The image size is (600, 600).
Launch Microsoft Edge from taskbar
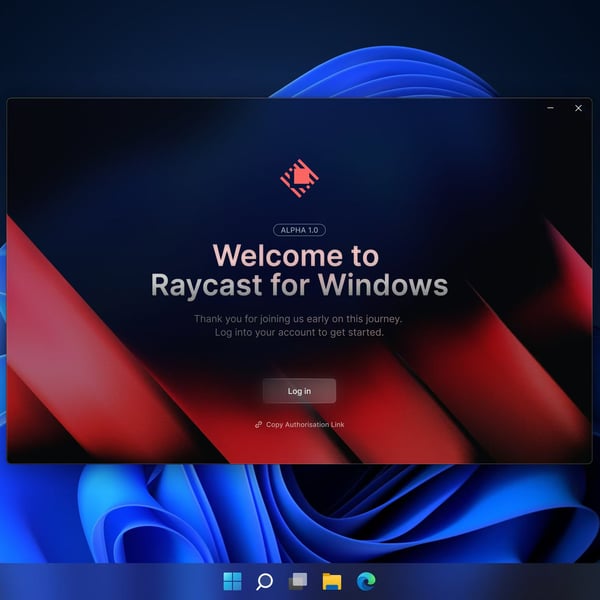(x=366, y=581)
